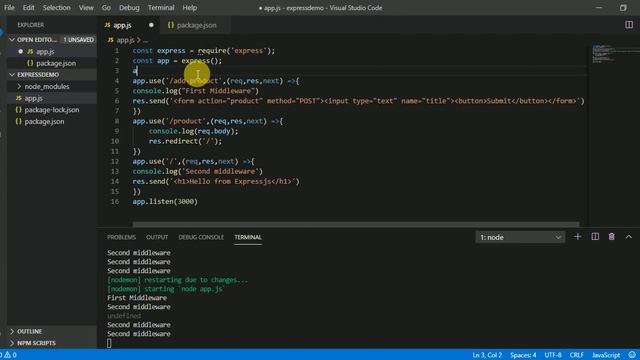
Task: Open the Terminal menu
Action: (x=161, y=7)
